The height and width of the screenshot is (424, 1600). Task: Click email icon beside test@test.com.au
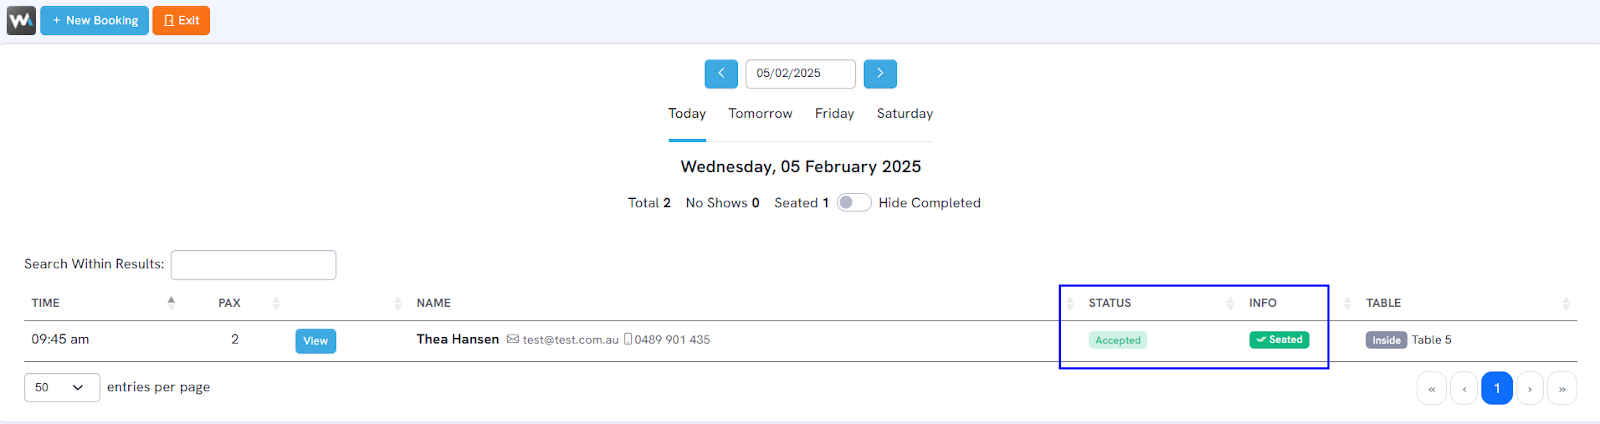click(x=513, y=340)
